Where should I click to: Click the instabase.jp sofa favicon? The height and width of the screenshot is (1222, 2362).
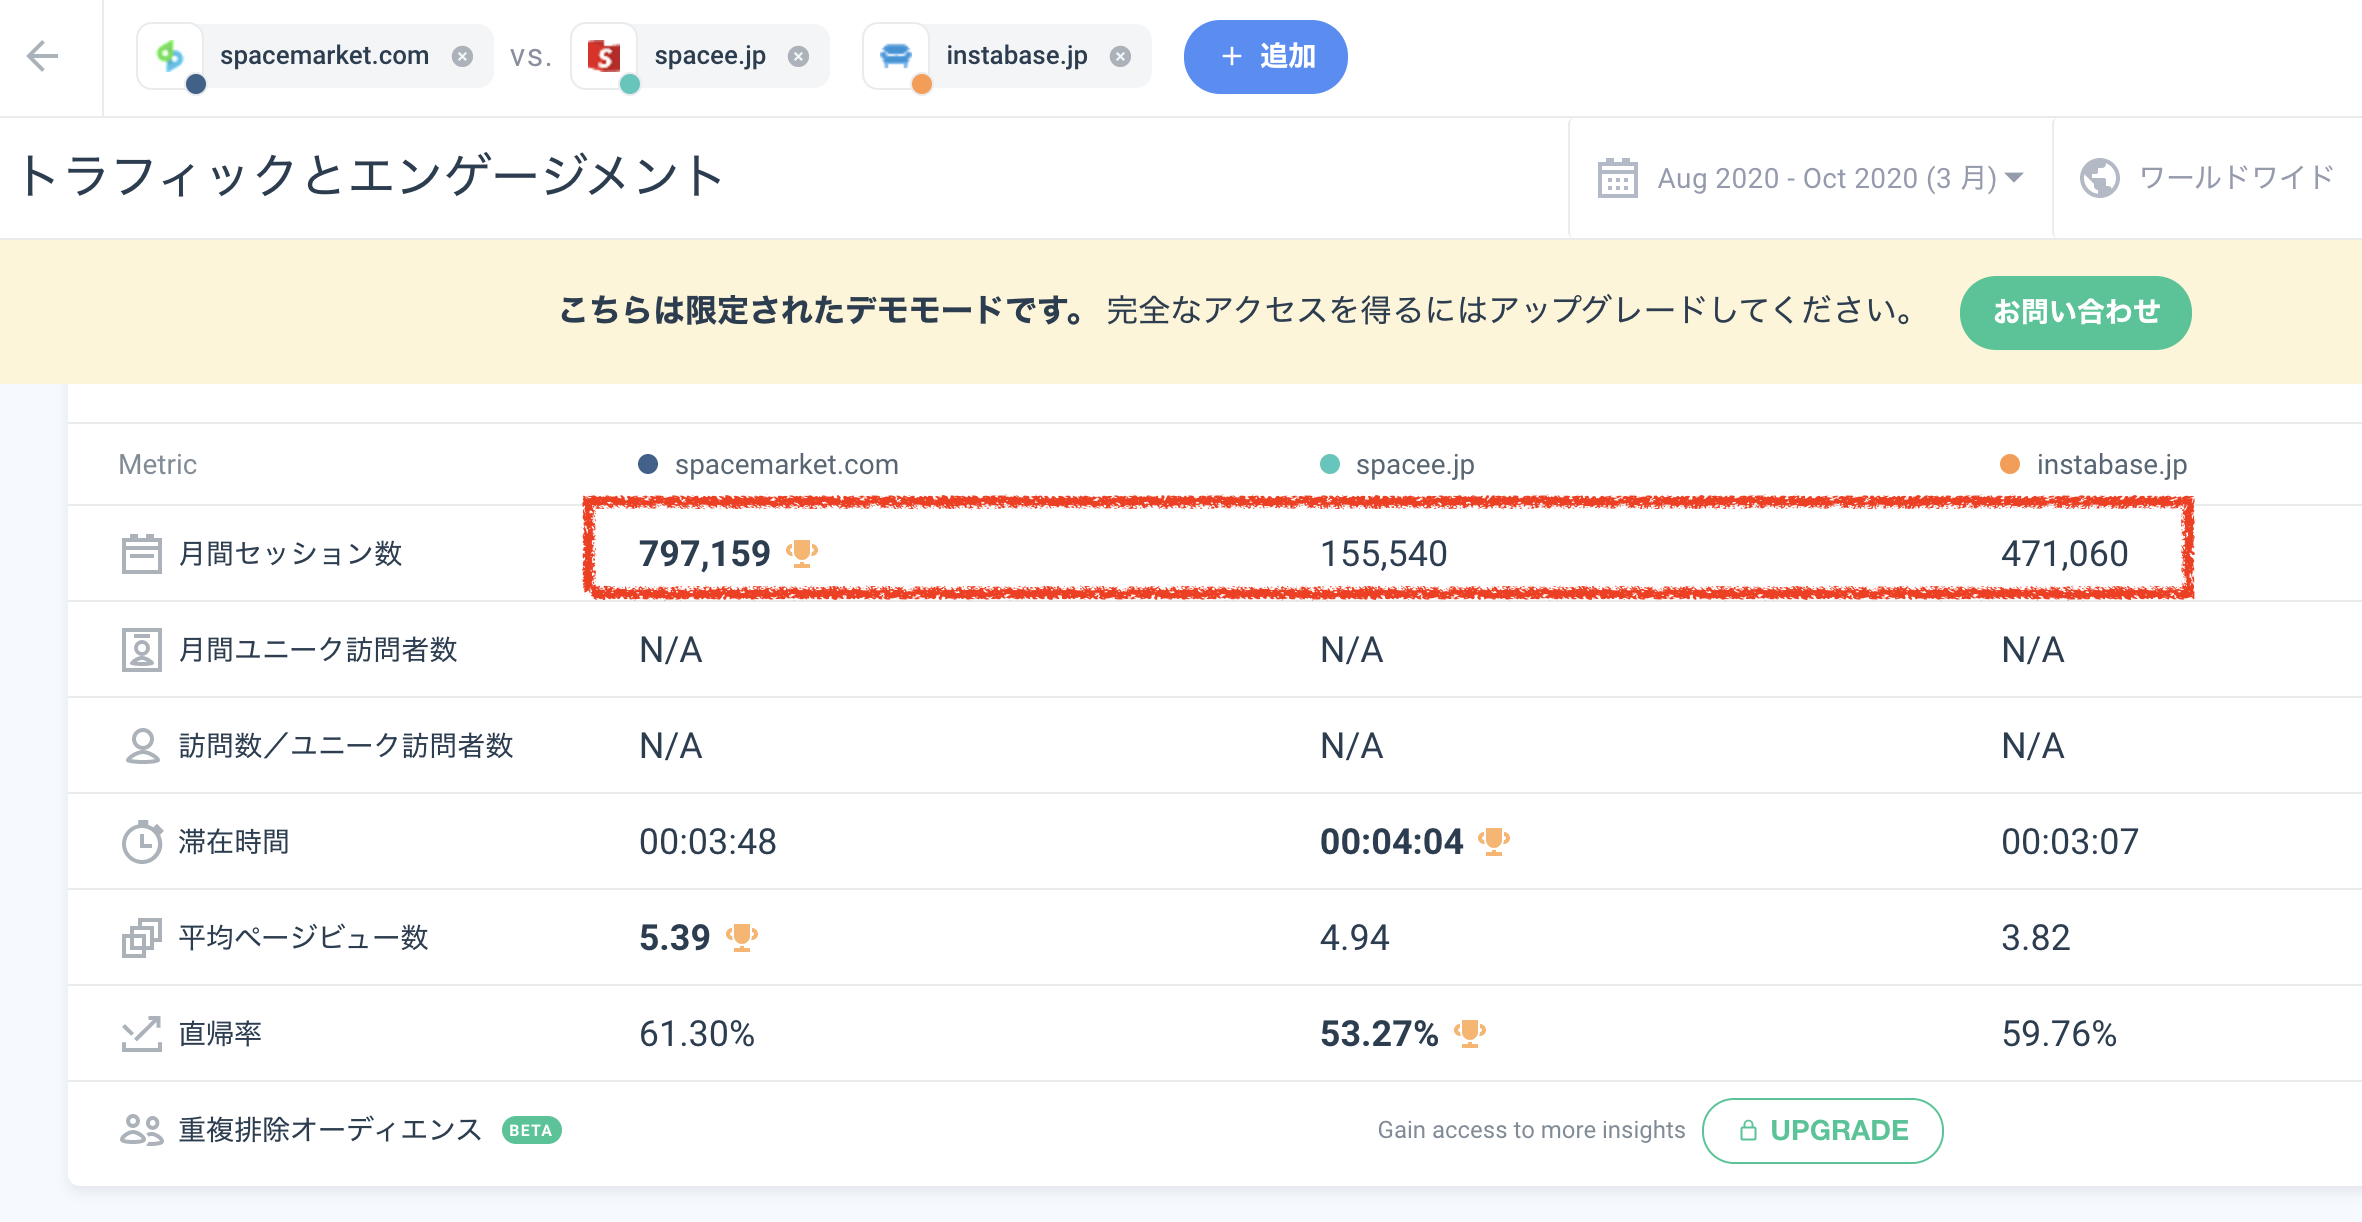[x=896, y=56]
